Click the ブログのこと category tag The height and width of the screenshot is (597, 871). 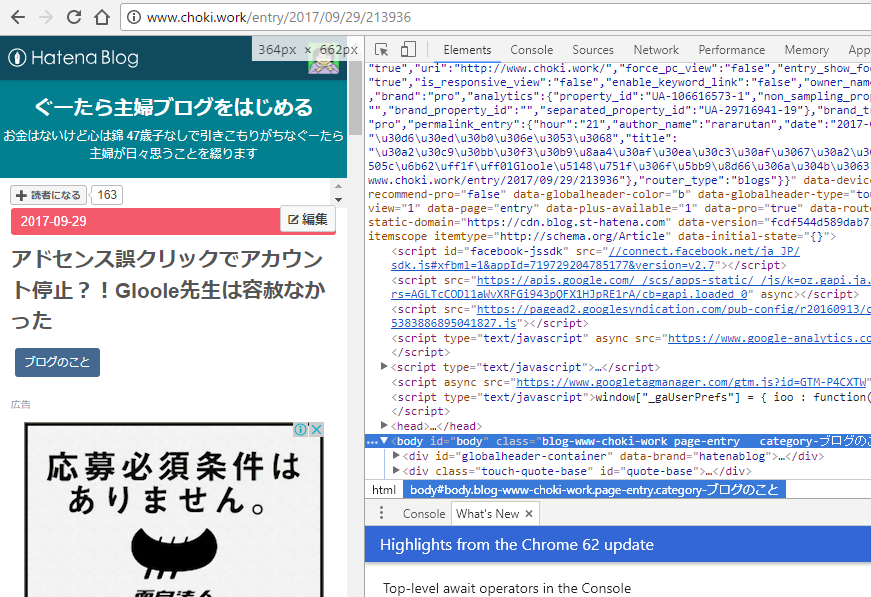[x=57, y=362]
